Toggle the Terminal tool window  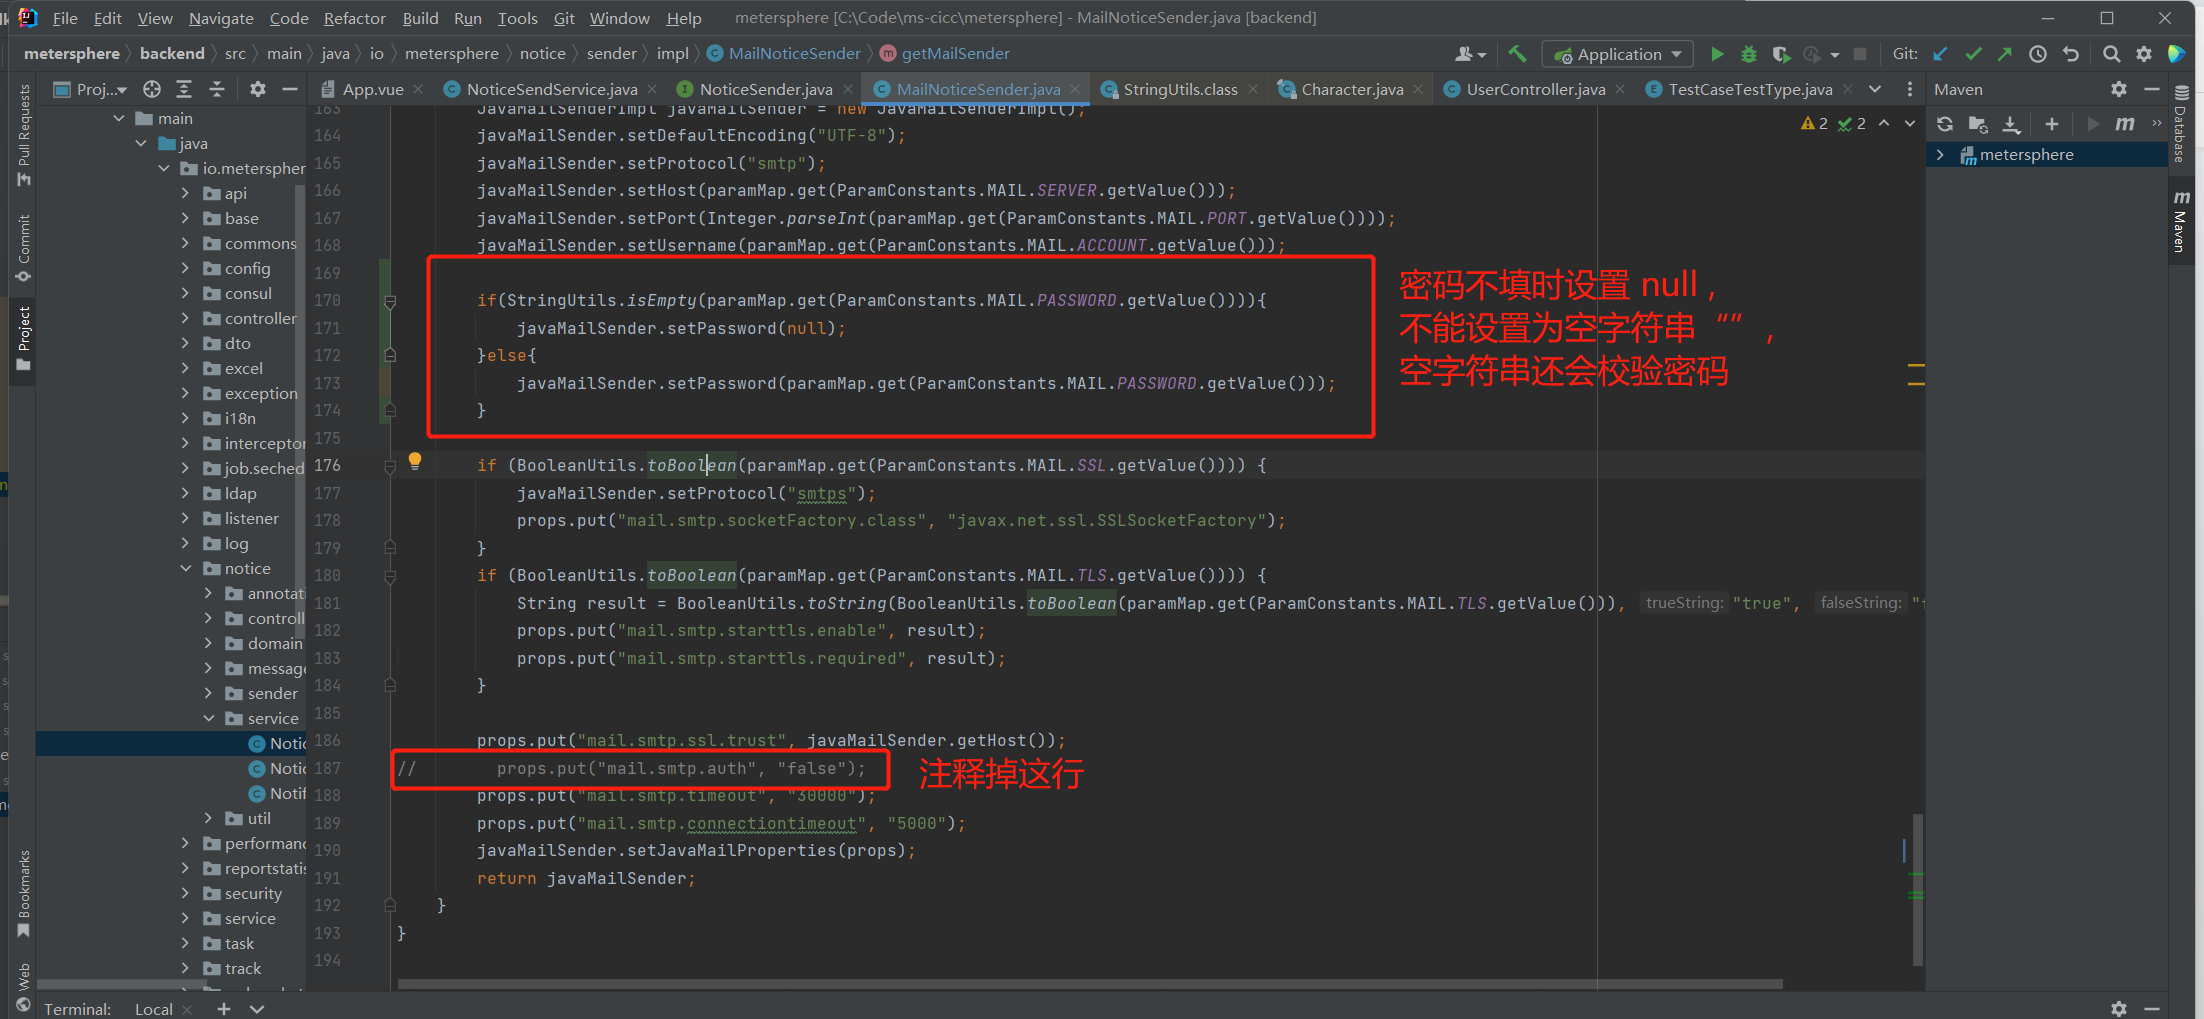[x=78, y=1009]
